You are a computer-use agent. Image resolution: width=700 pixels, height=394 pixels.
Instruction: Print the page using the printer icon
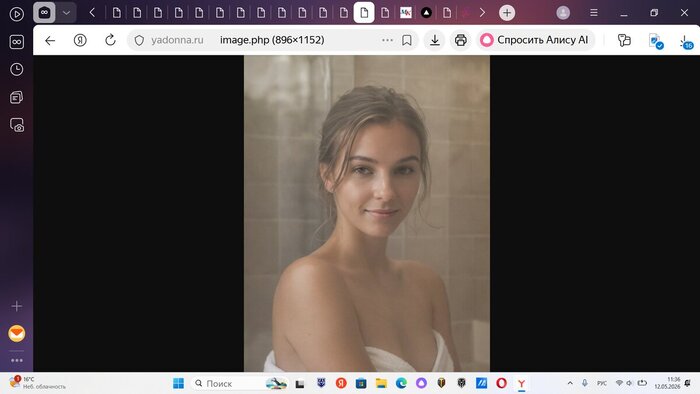click(x=461, y=40)
